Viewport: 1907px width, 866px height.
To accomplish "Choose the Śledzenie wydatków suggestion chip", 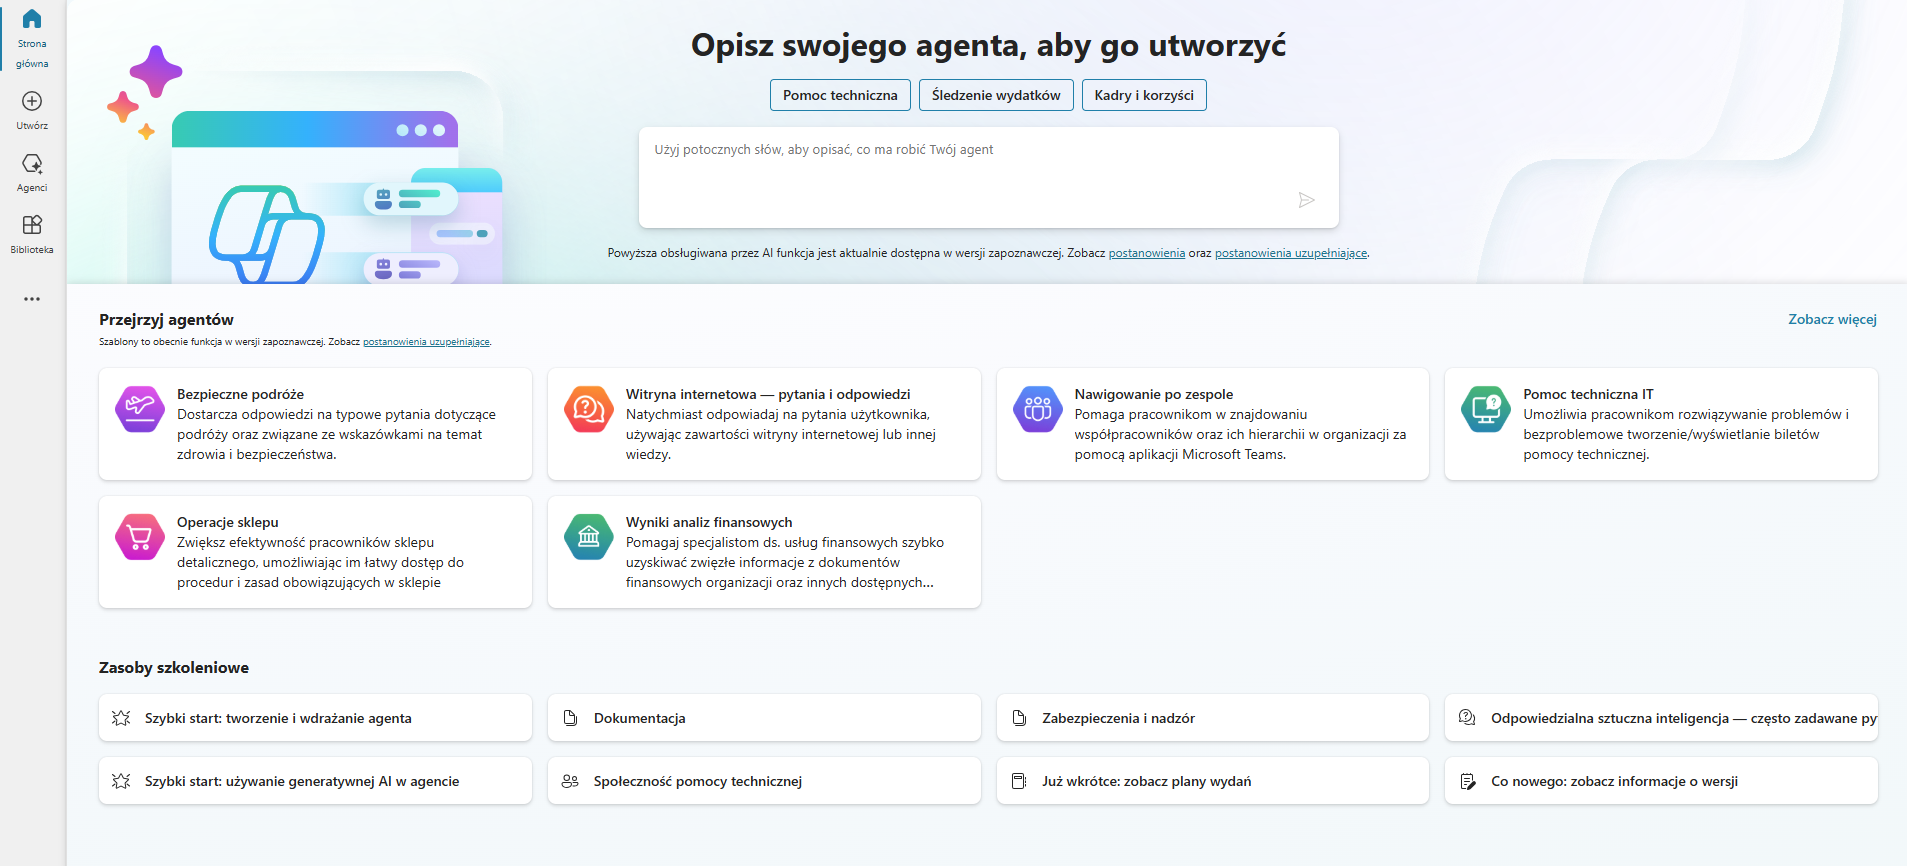I will (x=996, y=95).
